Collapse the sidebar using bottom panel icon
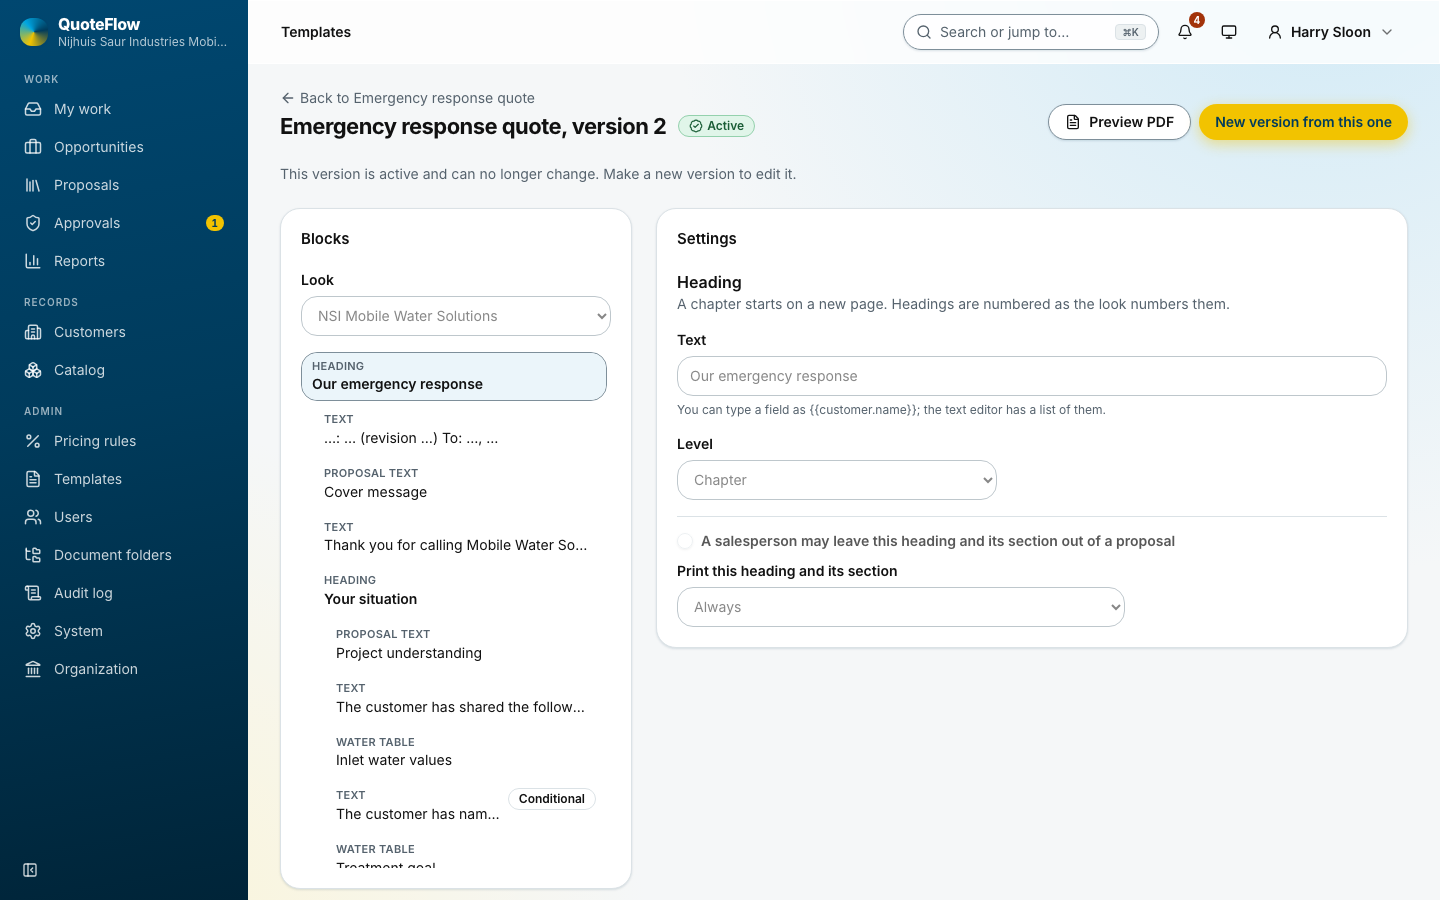The image size is (1440, 900). tap(30, 870)
